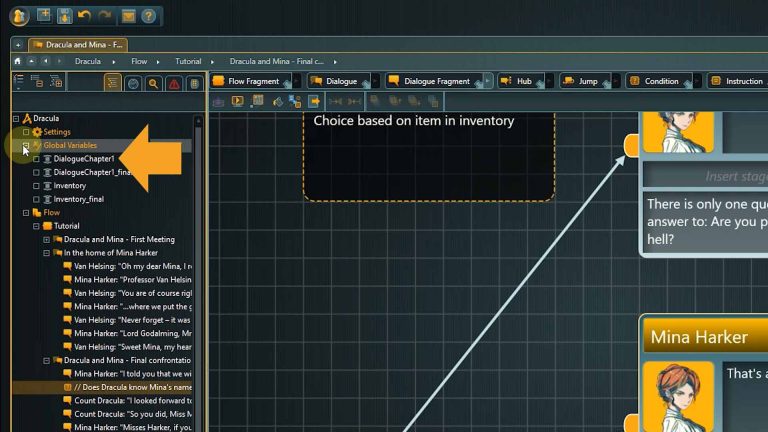Open the envelope message icon
The width and height of the screenshot is (768, 432).
tap(128, 17)
